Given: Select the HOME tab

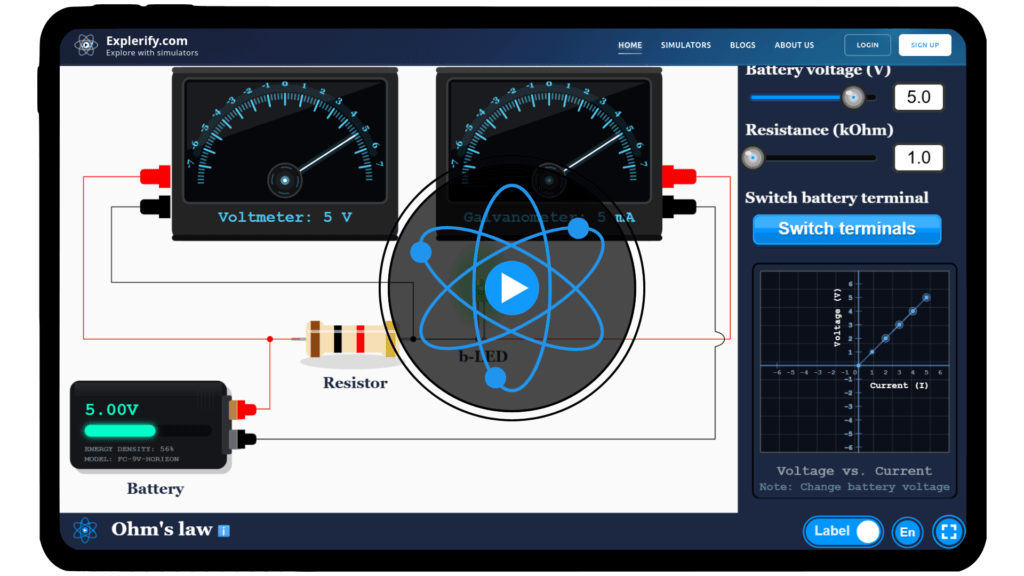Looking at the screenshot, I should click(629, 44).
